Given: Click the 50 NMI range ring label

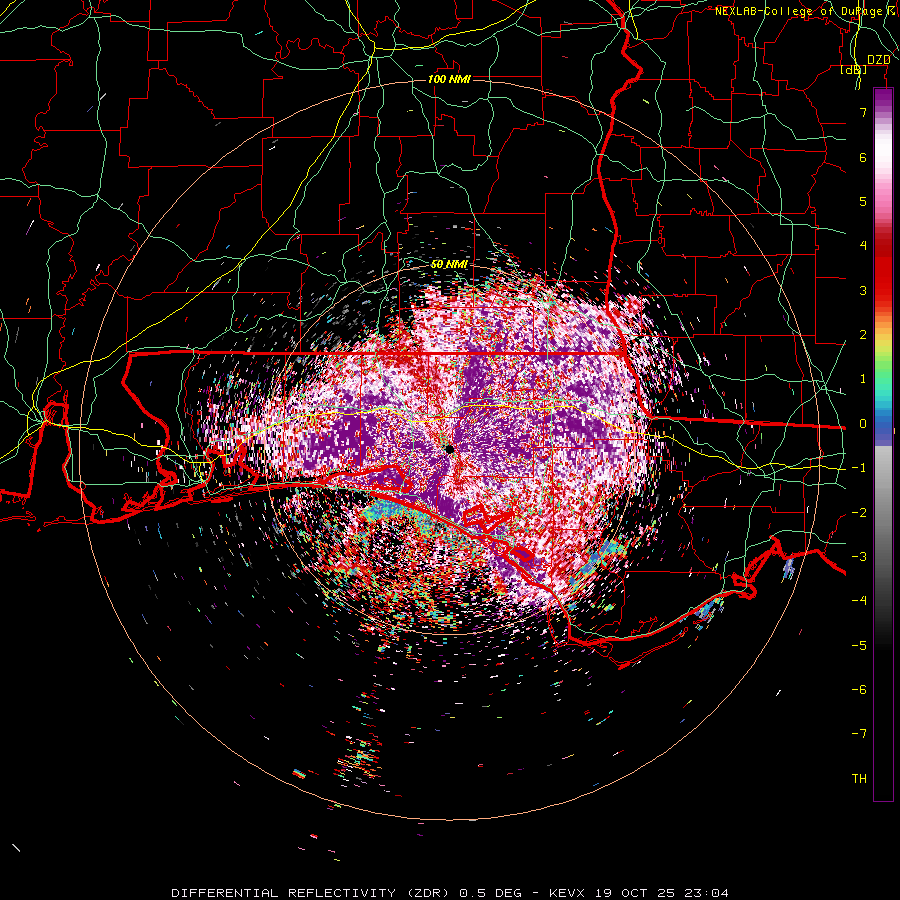Looking at the screenshot, I should coord(449,265).
